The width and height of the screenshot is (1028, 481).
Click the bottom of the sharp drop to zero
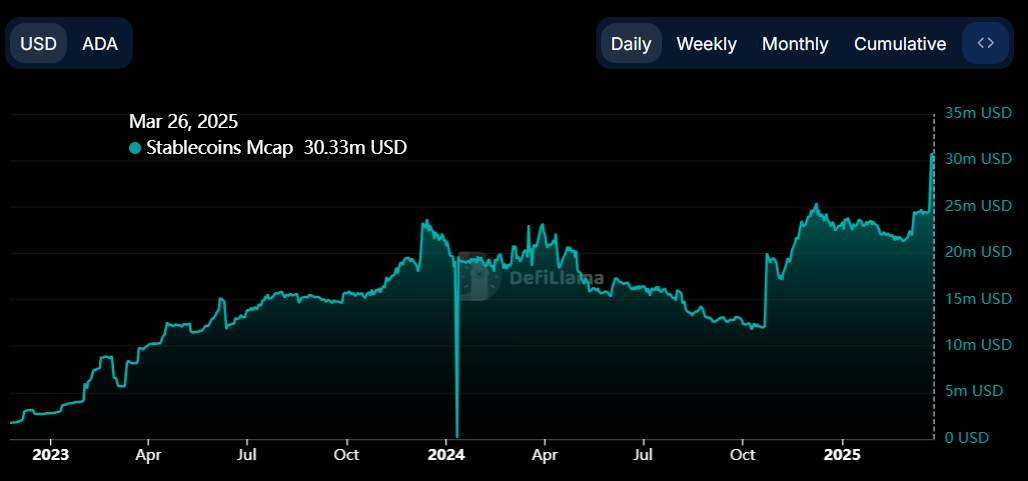pos(457,435)
